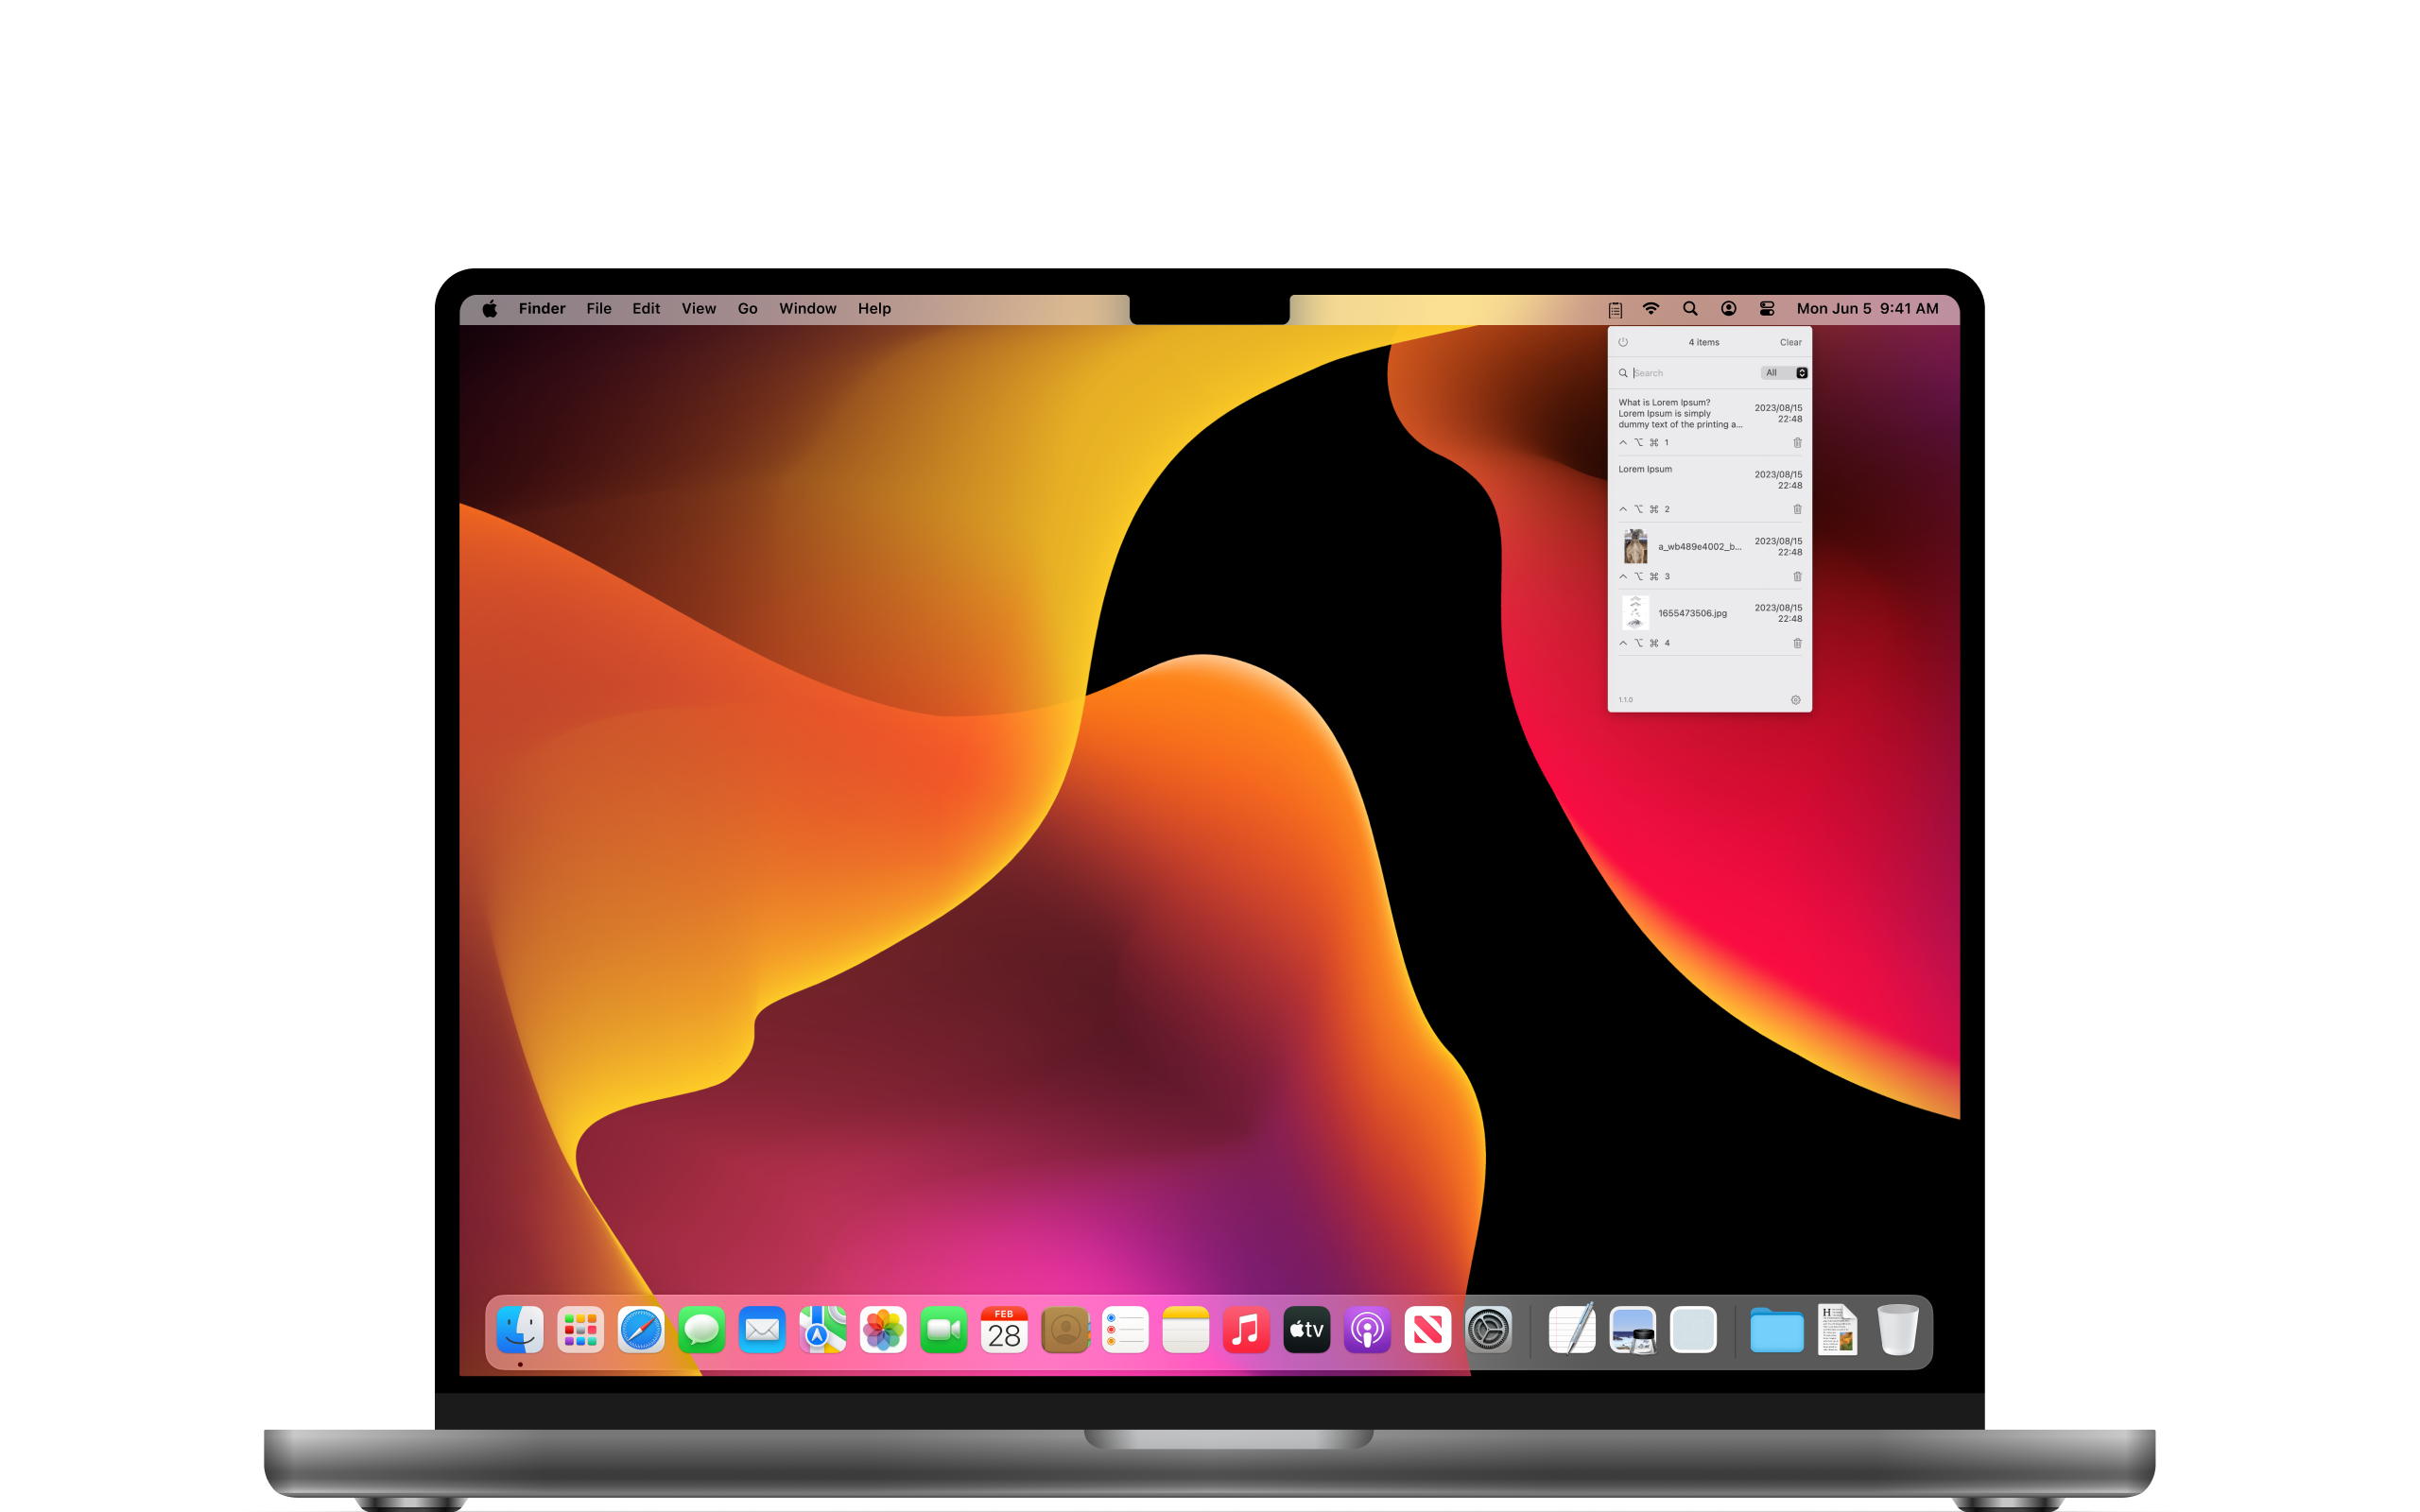Screen dimensions: 2420x1512
Task: Click the version '1.1.0' label
Action: click(1625, 700)
